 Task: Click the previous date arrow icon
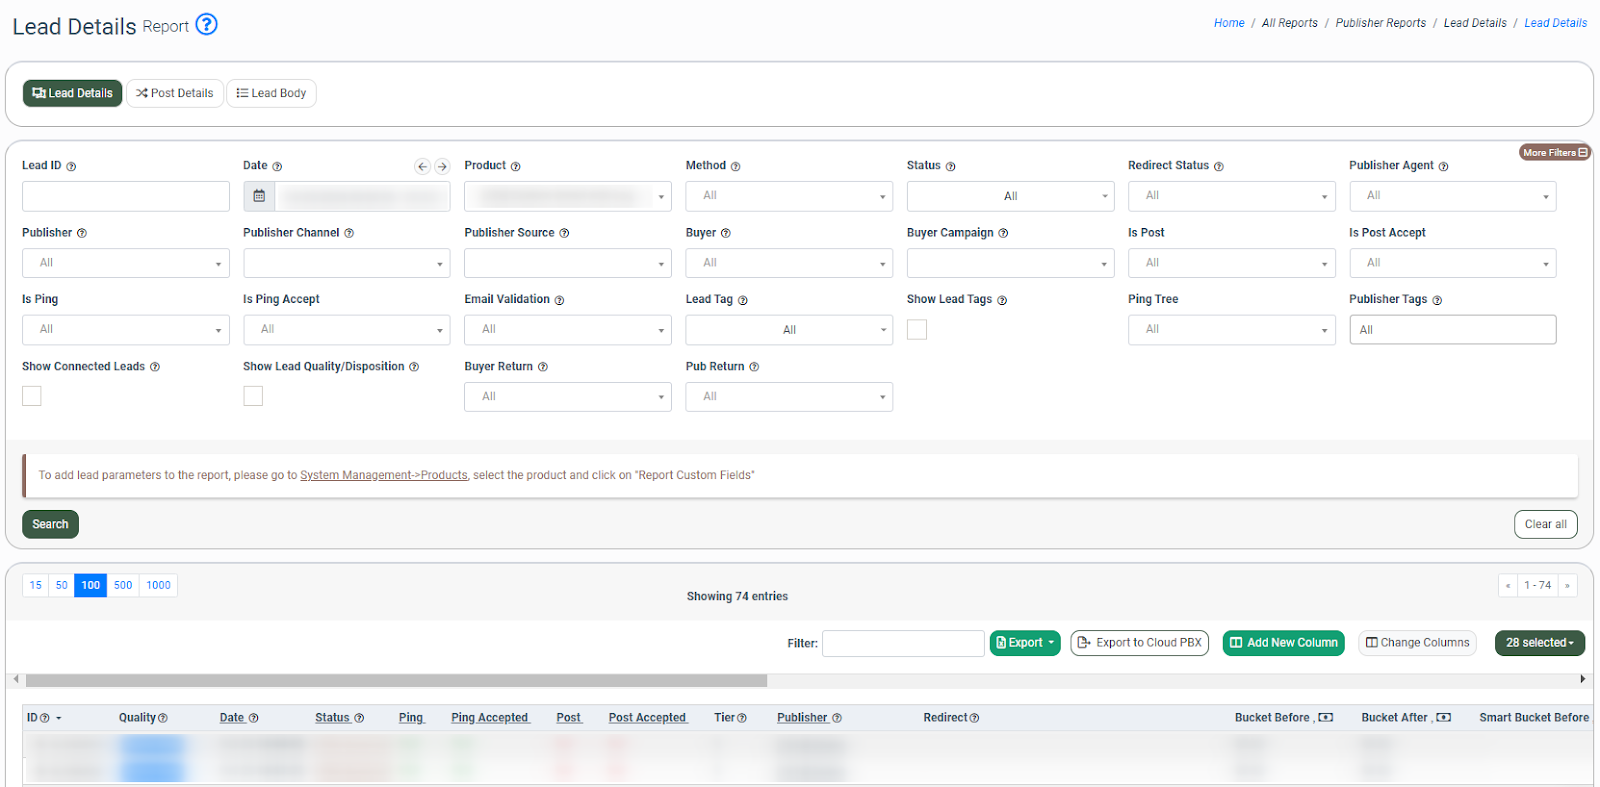pos(422,167)
